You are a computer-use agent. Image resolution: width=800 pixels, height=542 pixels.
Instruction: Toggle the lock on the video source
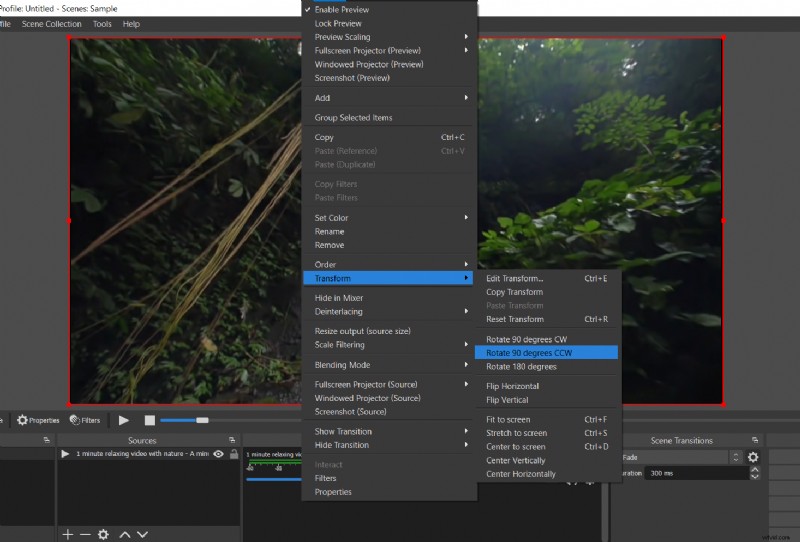(x=233, y=454)
